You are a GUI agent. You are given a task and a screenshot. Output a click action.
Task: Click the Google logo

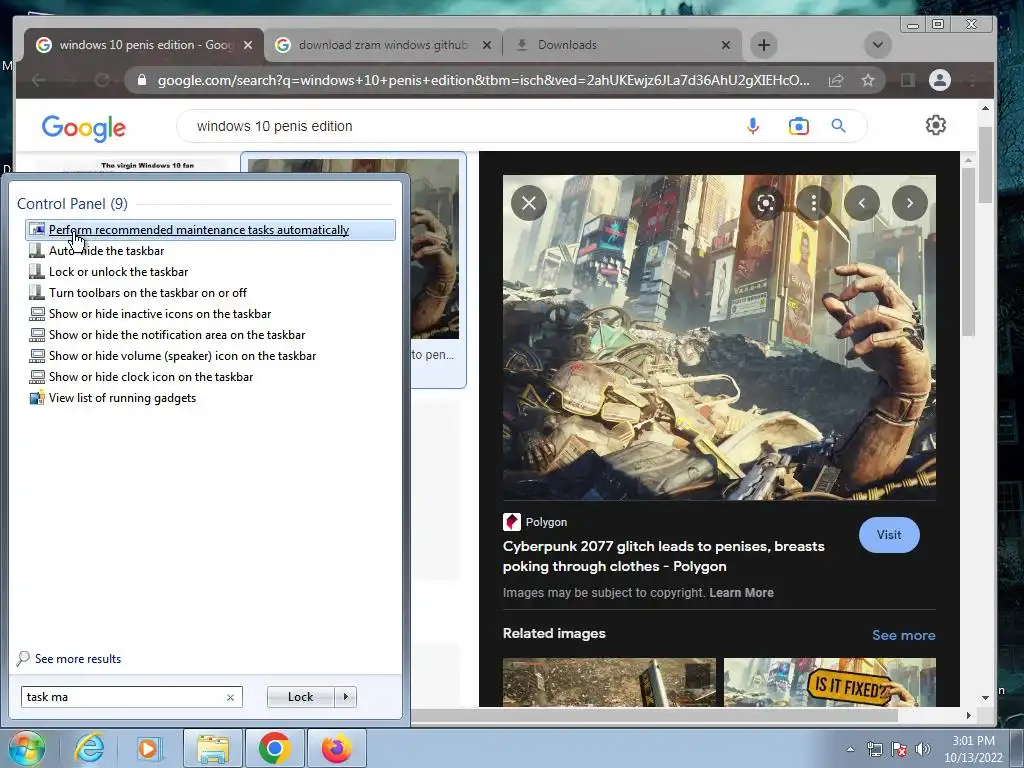[84, 128]
